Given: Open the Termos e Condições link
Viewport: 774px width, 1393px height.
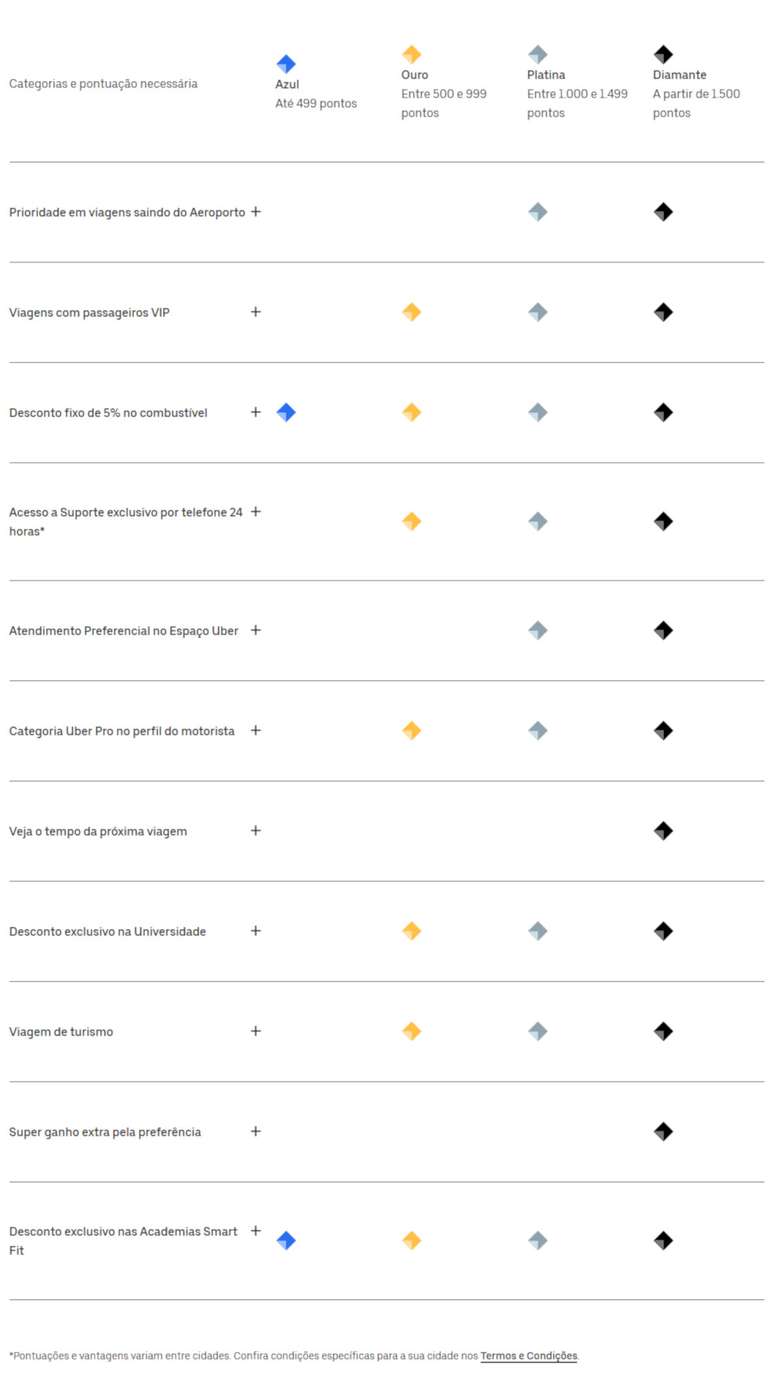Looking at the screenshot, I should click(528, 1356).
